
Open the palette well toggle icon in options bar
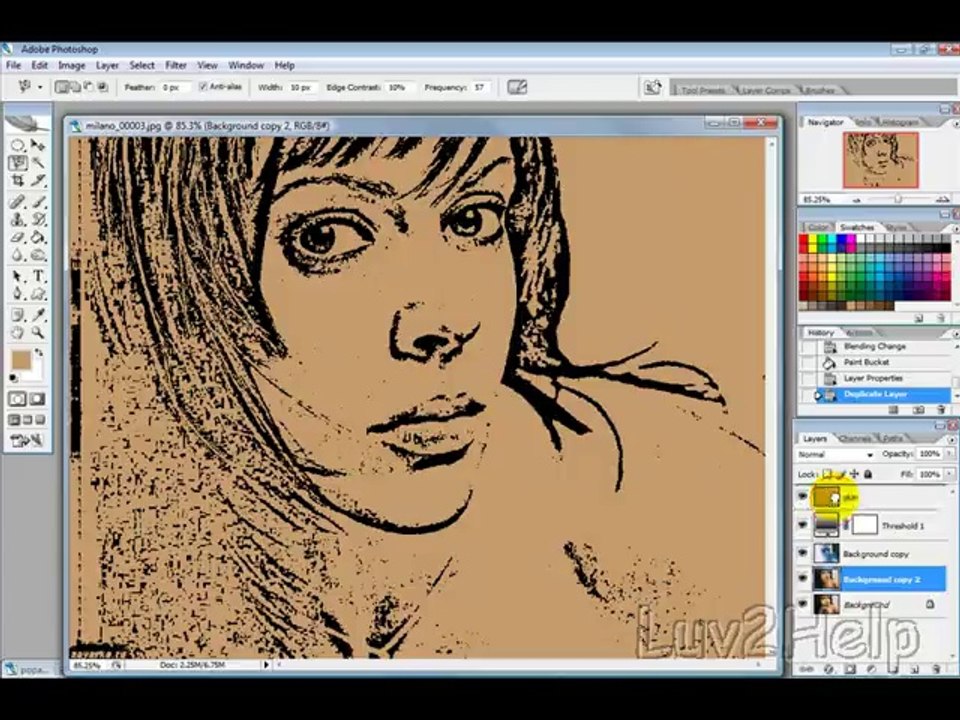point(653,88)
